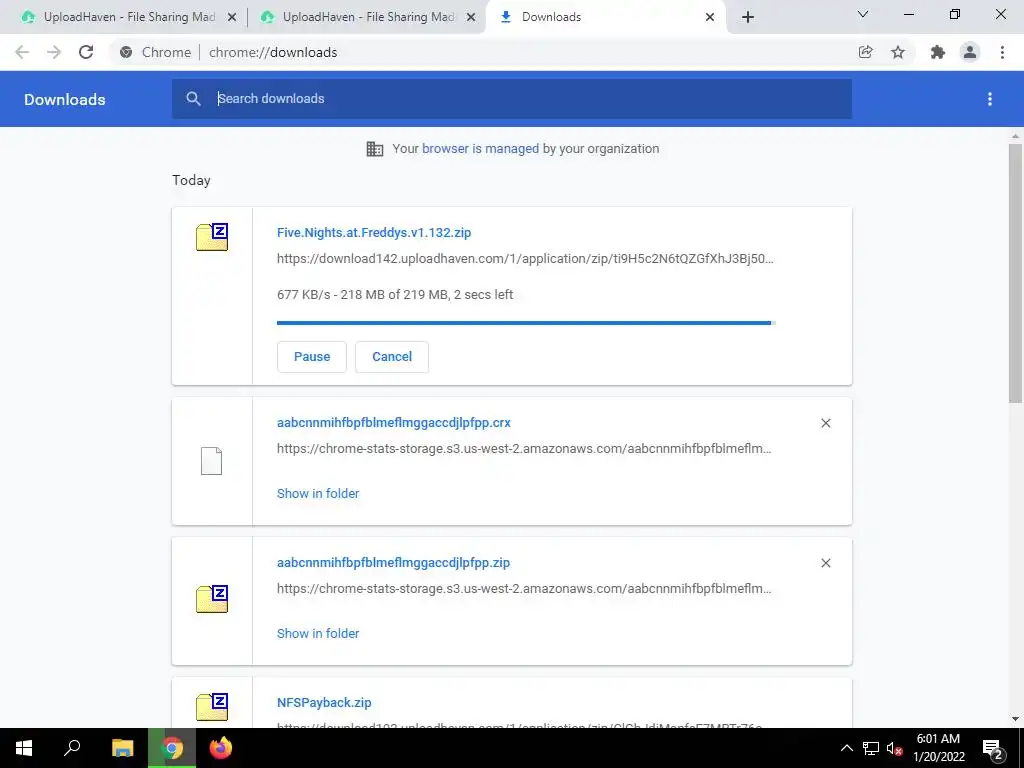Click the blank file icon for .crx download
Image resolution: width=1024 pixels, height=768 pixels.
pyautogui.click(x=212, y=461)
